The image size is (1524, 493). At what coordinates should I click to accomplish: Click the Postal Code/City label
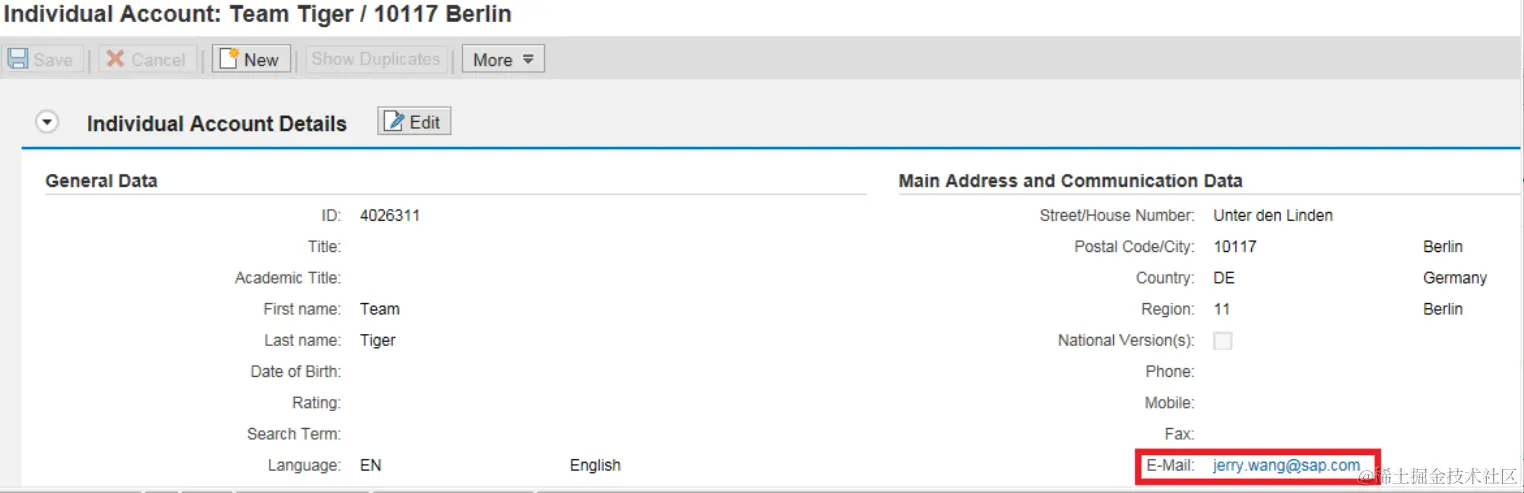click(1135, 246)
